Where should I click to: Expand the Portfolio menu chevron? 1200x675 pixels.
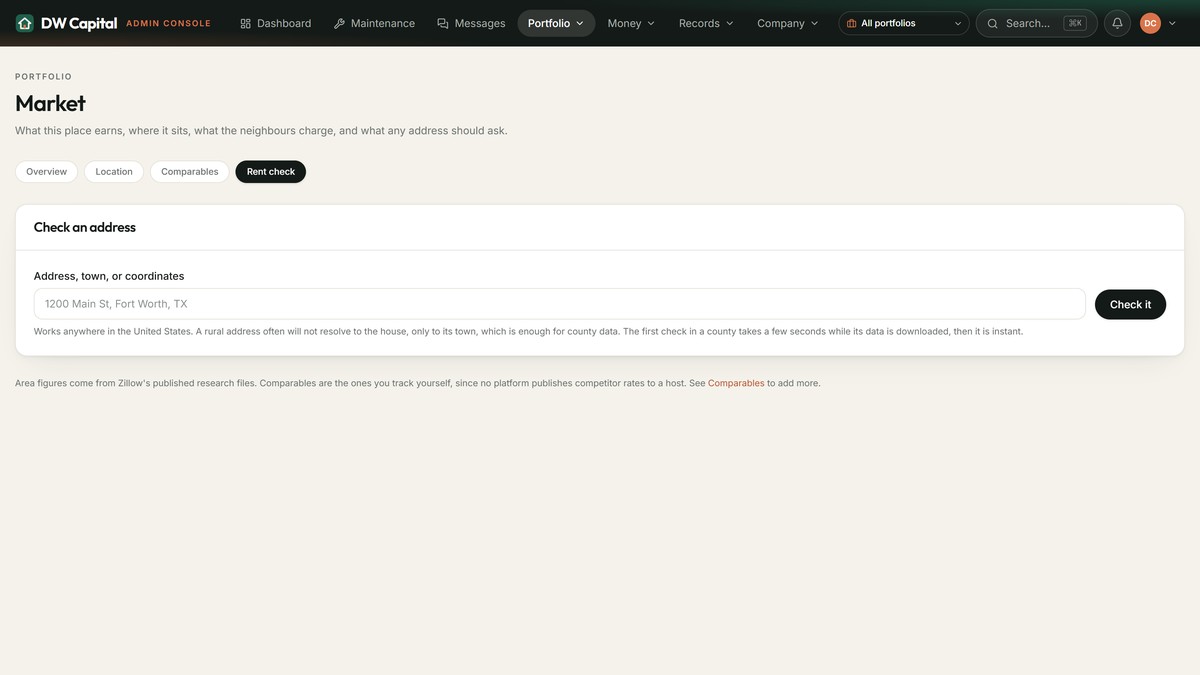click(580, 23)
